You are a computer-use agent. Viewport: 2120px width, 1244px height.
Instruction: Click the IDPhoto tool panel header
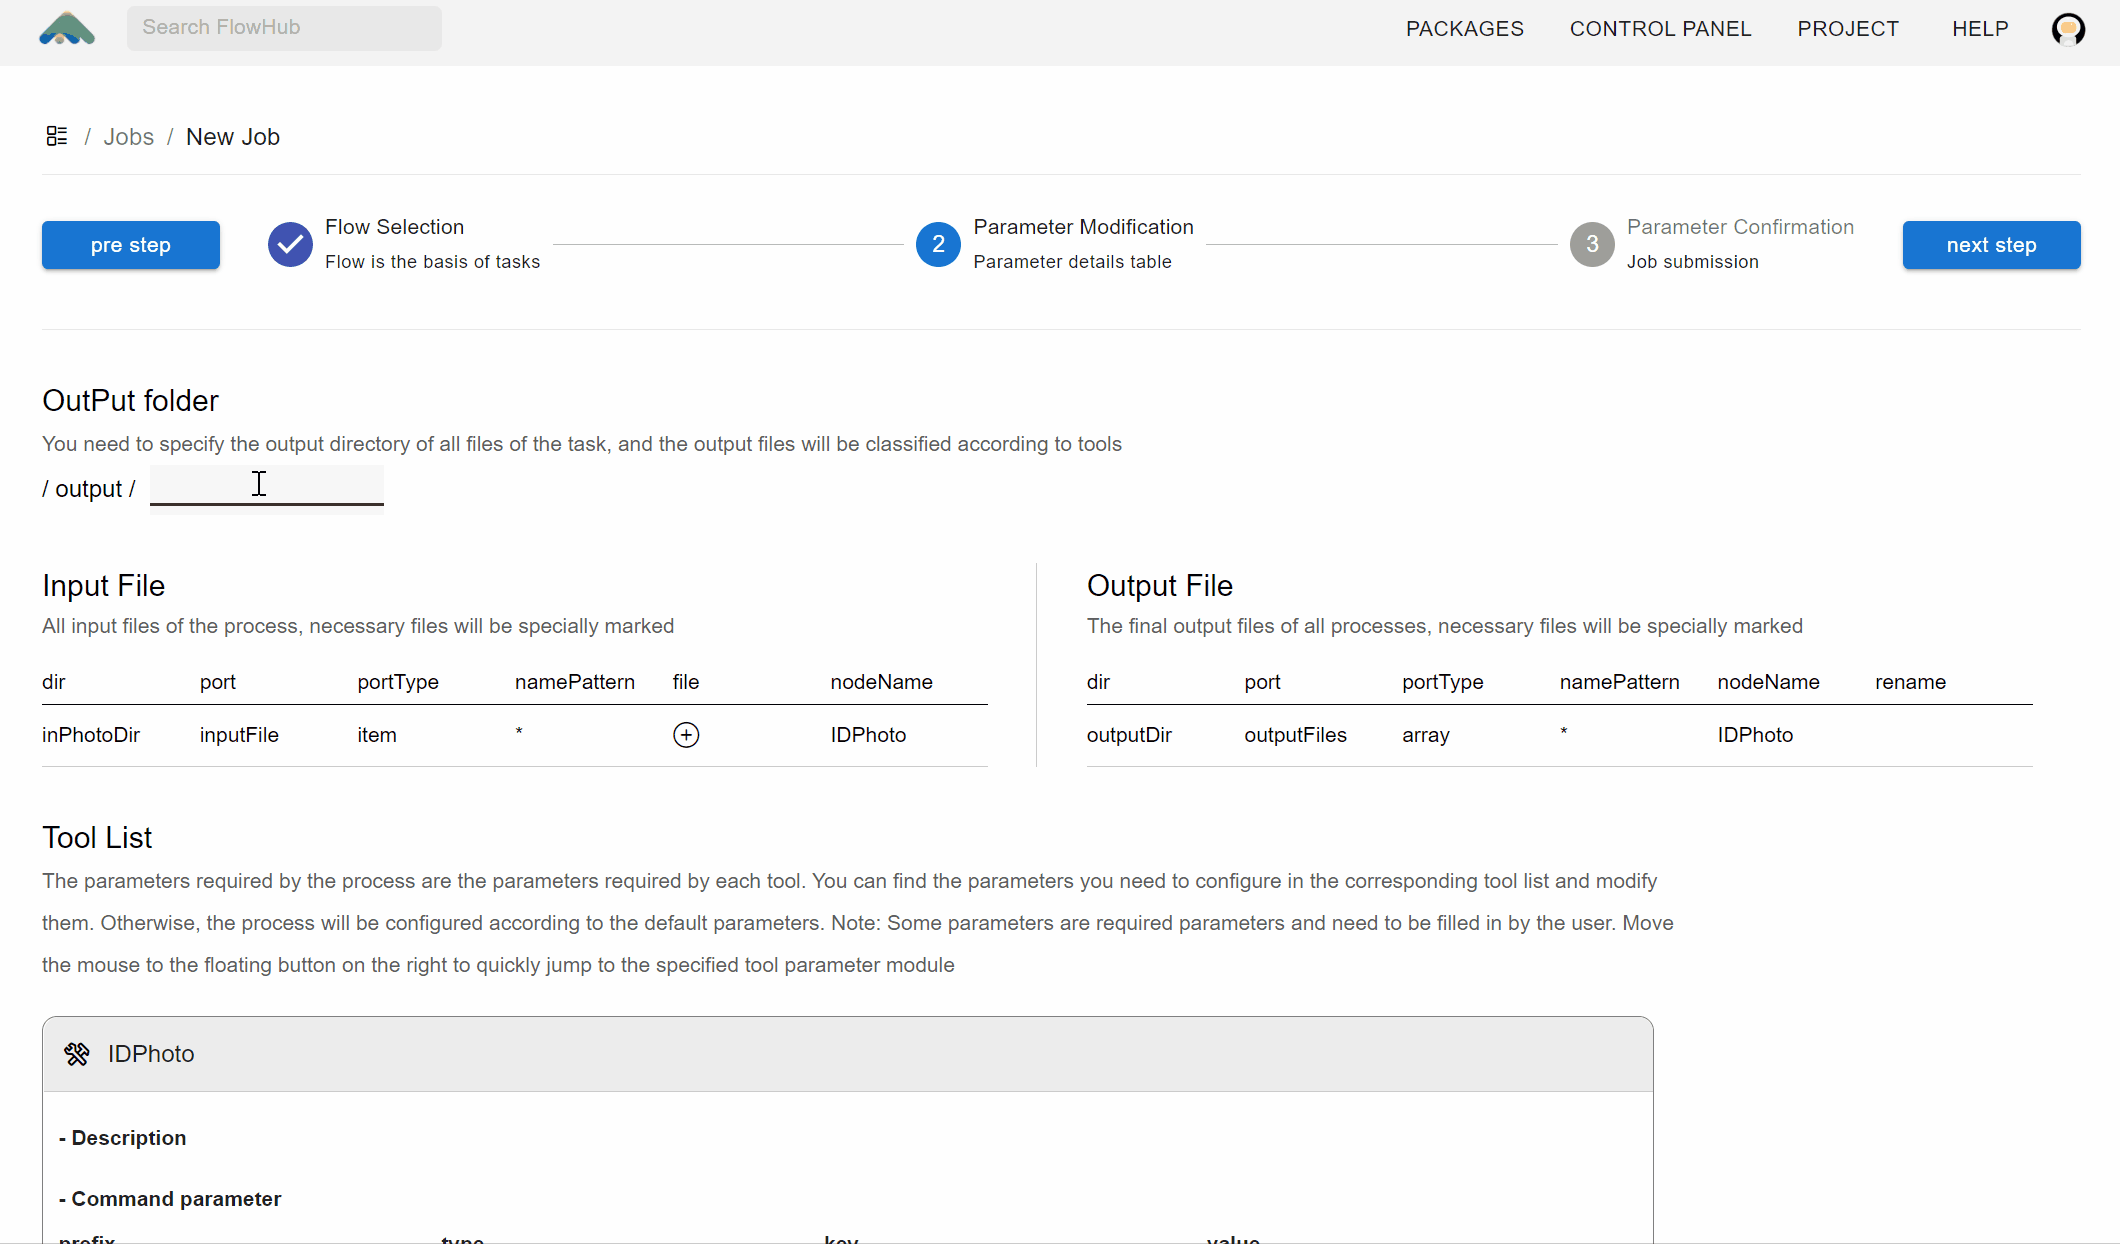click(x=847, y=1054)
